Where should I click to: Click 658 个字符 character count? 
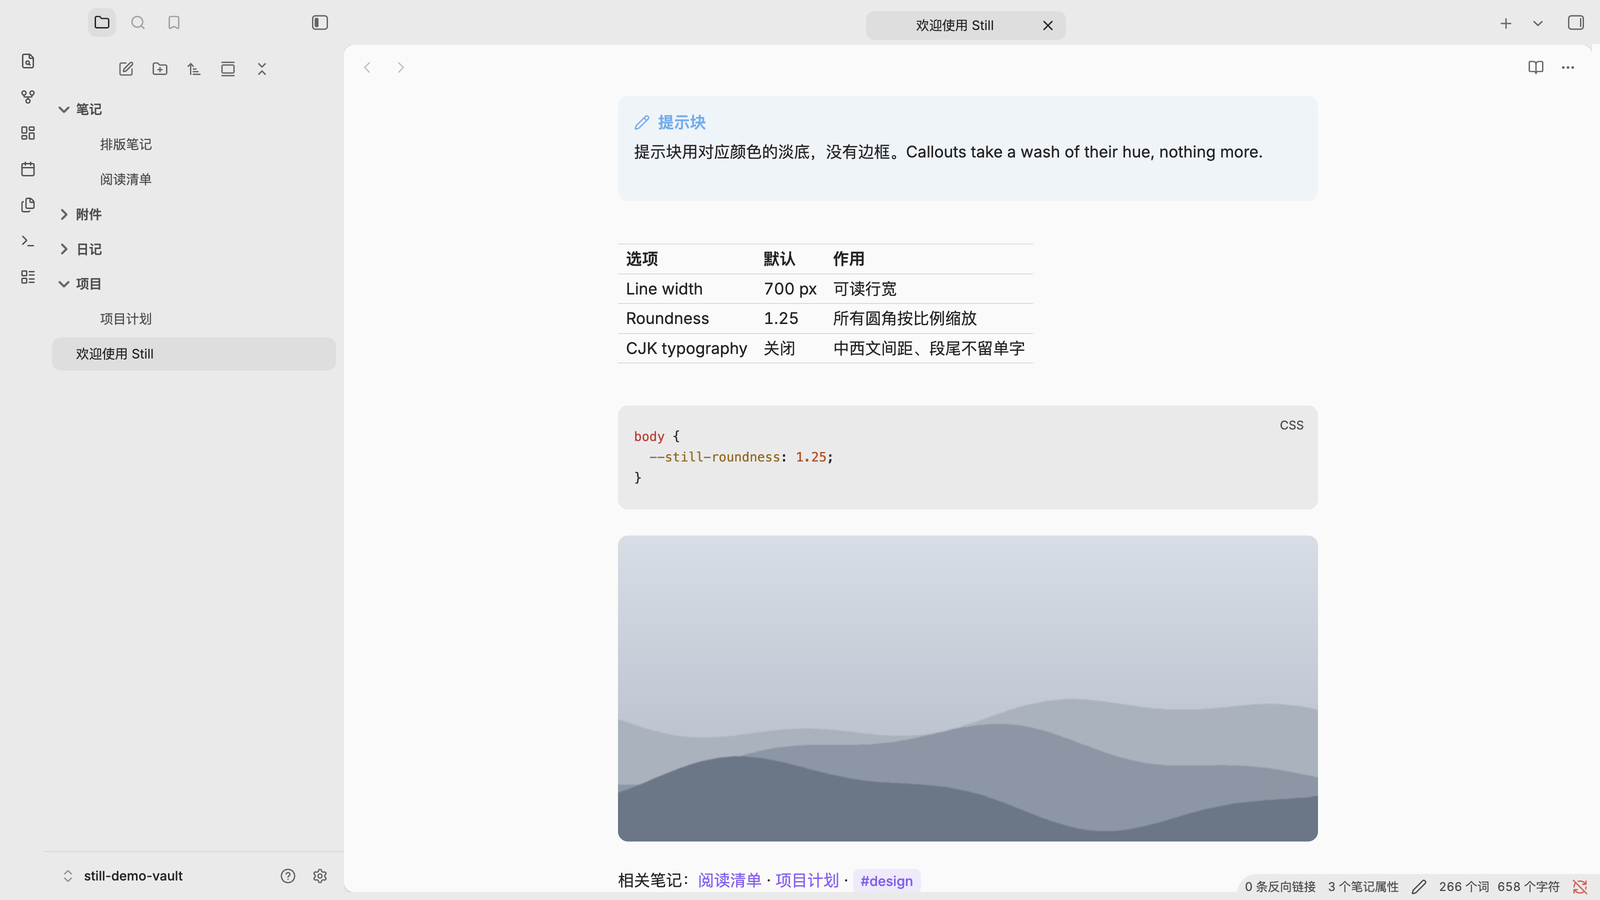pyautogui.click(x=1528, y=887)
